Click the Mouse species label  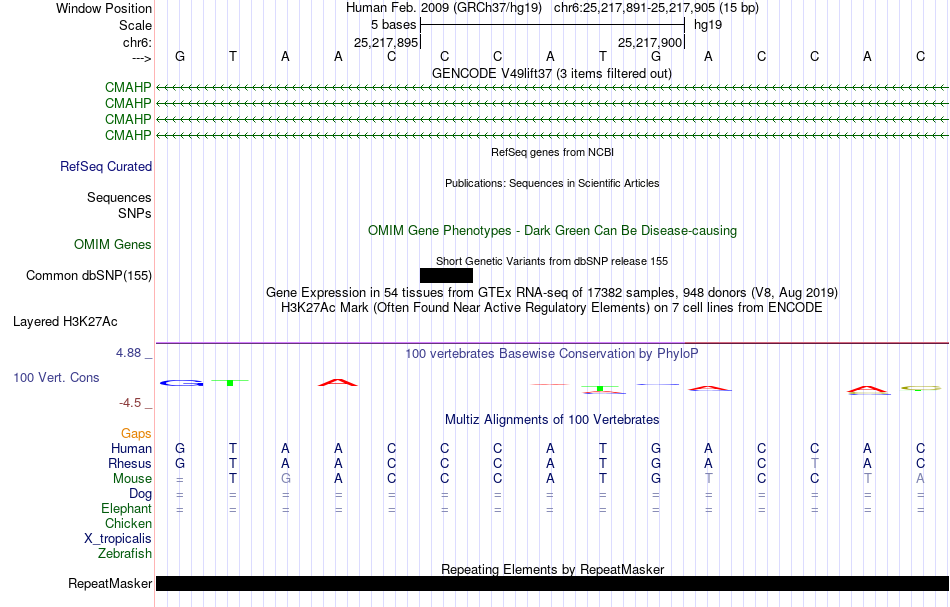point(132,479)
